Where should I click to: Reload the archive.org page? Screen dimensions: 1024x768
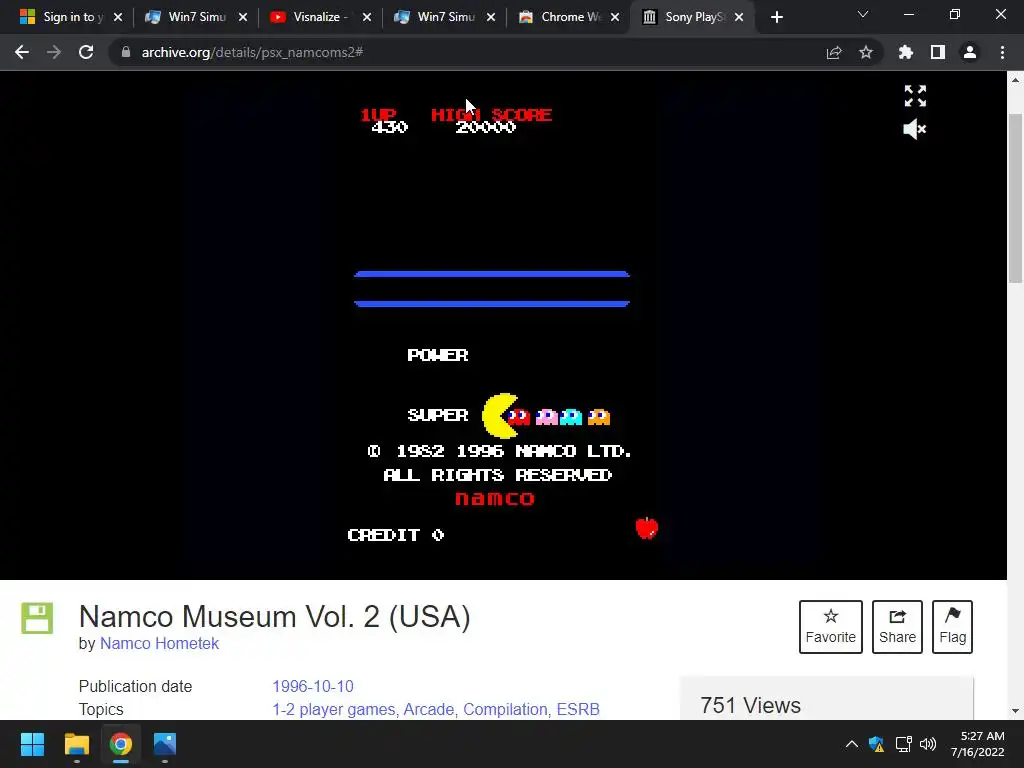point(86,52)
